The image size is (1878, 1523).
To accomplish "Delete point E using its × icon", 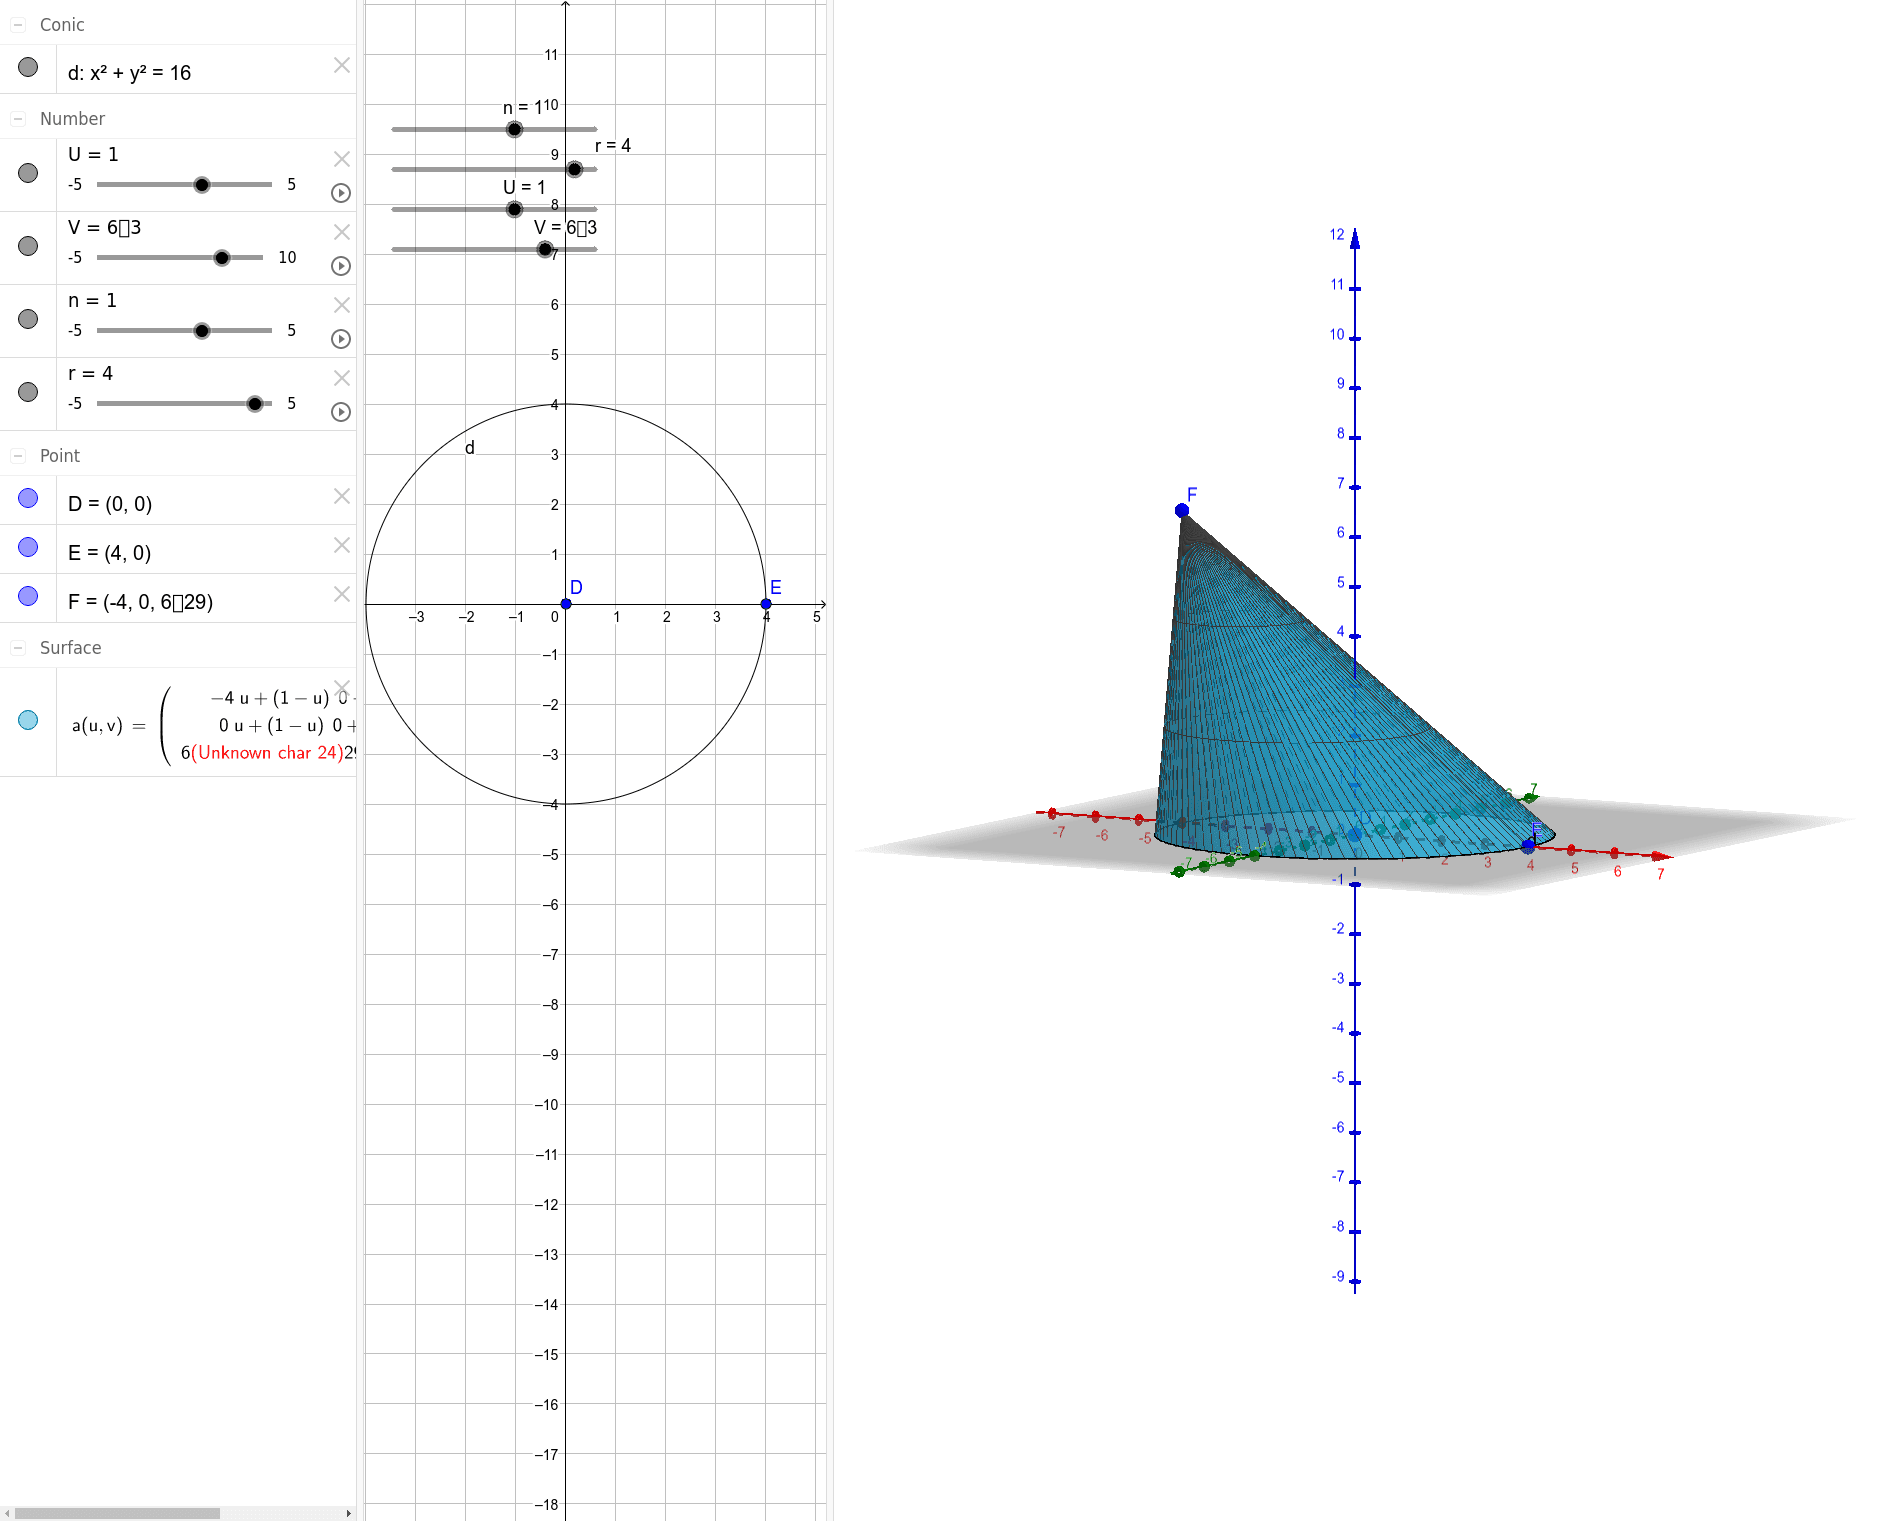I will (x=340, y=545).
